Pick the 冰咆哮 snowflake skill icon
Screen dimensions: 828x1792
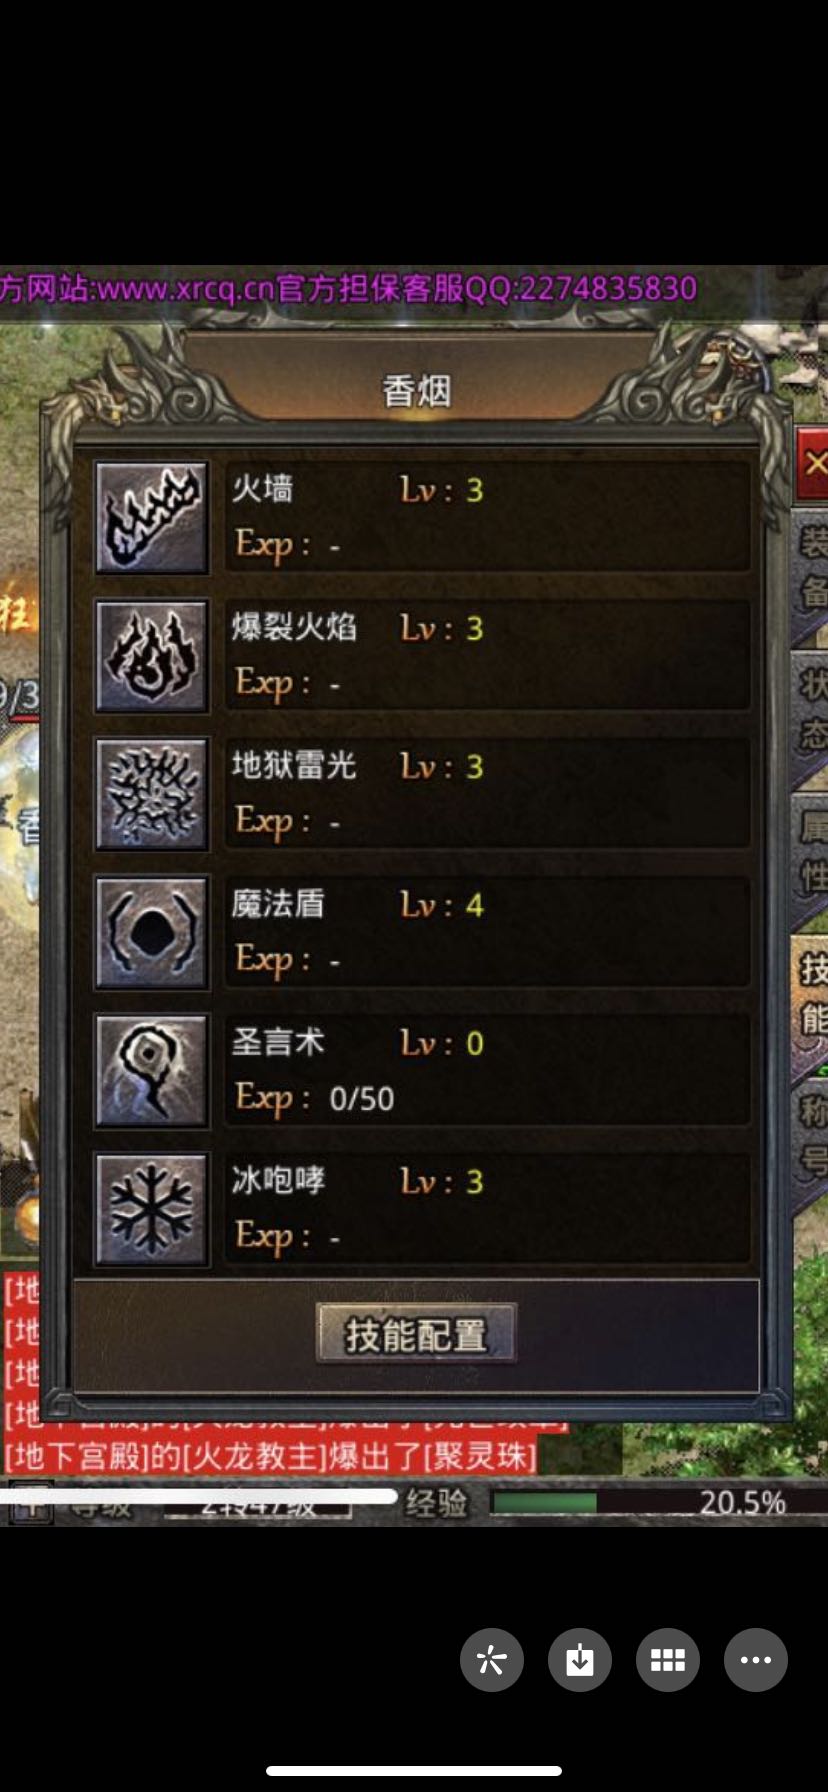tap(152, 1209)
